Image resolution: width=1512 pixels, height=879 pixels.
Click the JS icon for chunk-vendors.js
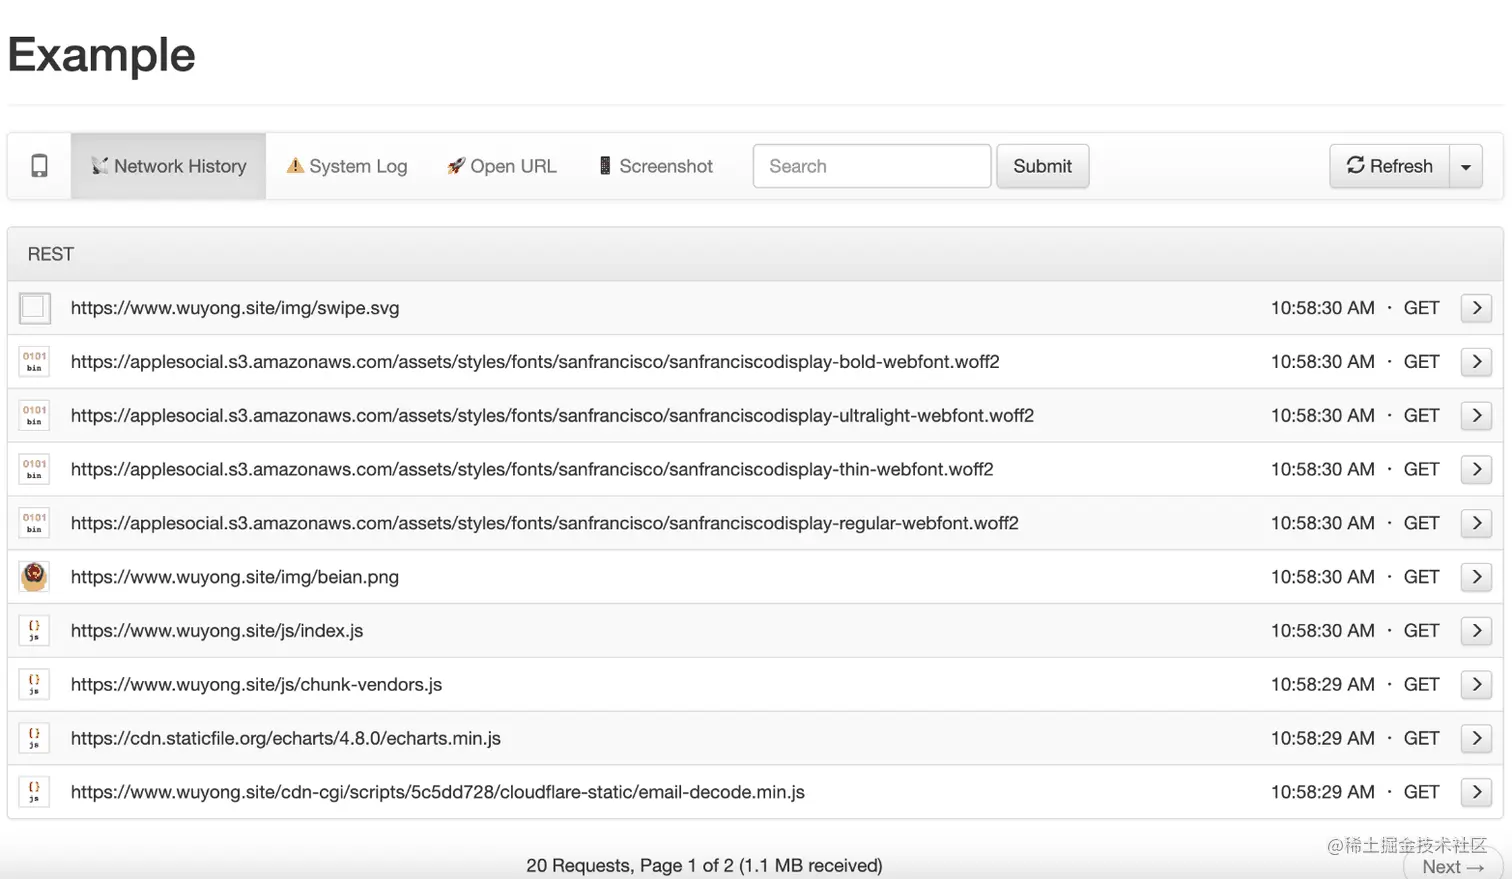coord(34,685)
